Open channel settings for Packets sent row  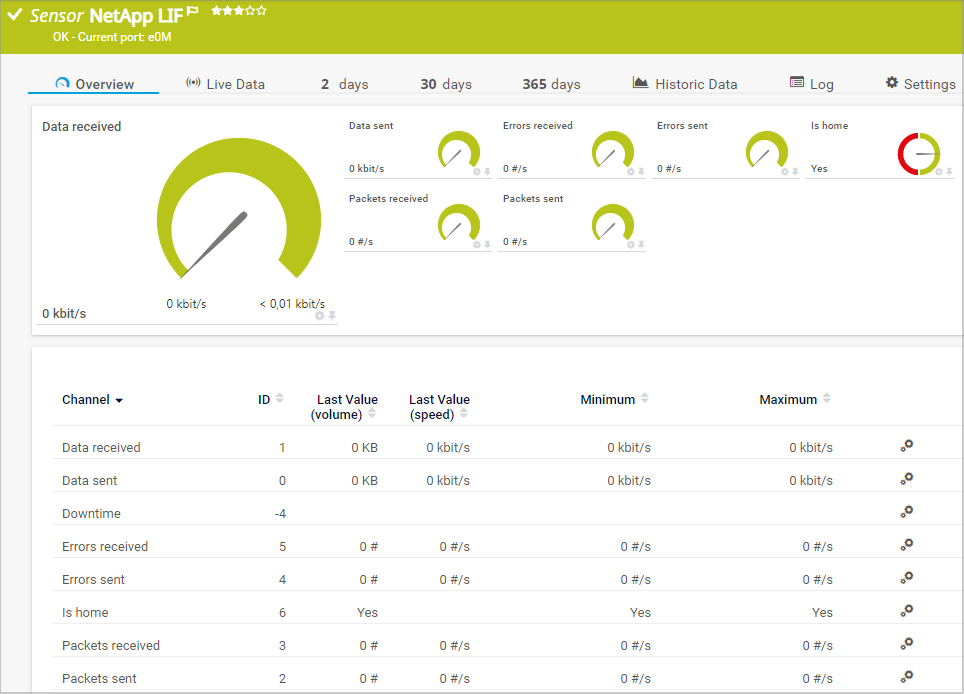pyautogui.click(x=906, y=677)
